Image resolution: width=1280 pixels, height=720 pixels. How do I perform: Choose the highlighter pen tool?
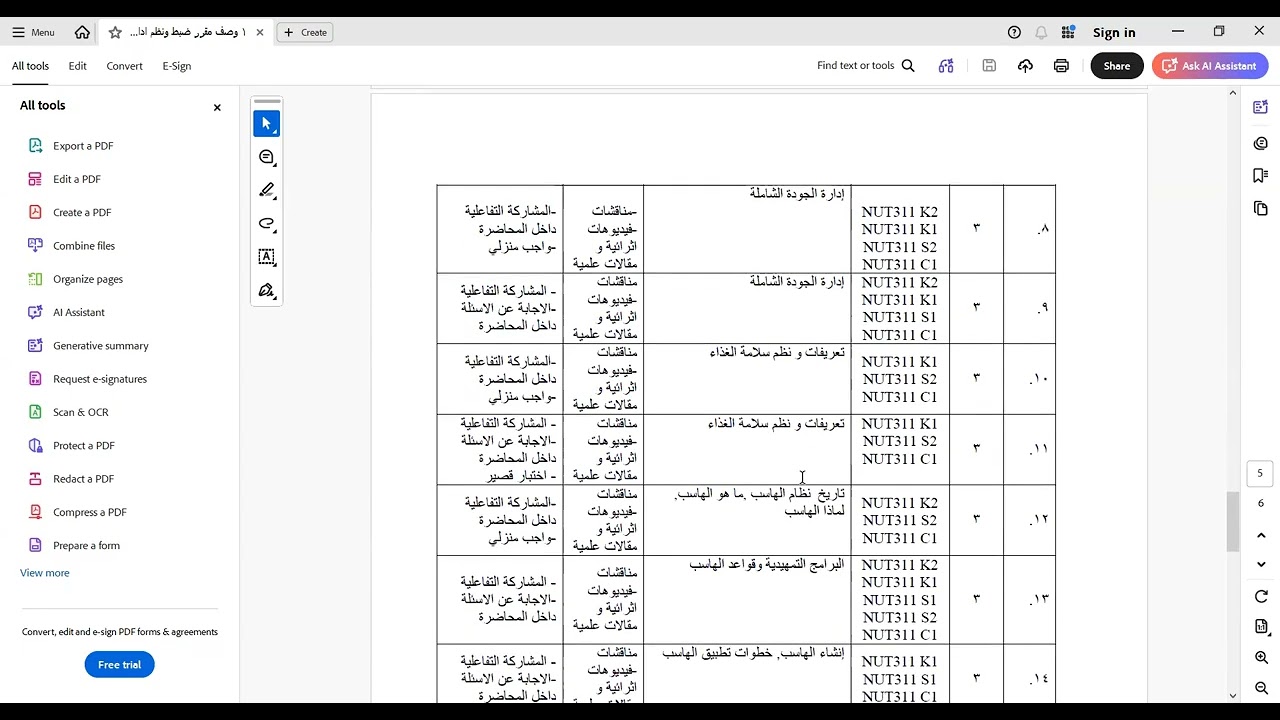coord(267,190)
